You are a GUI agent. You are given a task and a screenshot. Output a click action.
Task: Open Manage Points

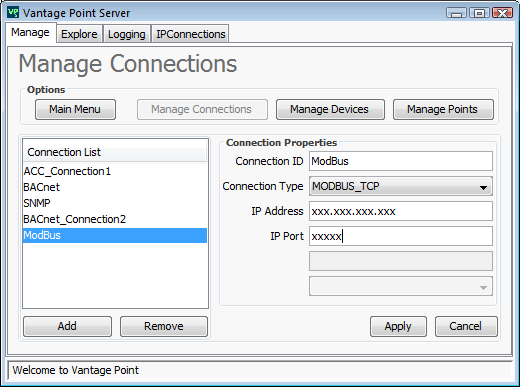[x=443, y=109]
